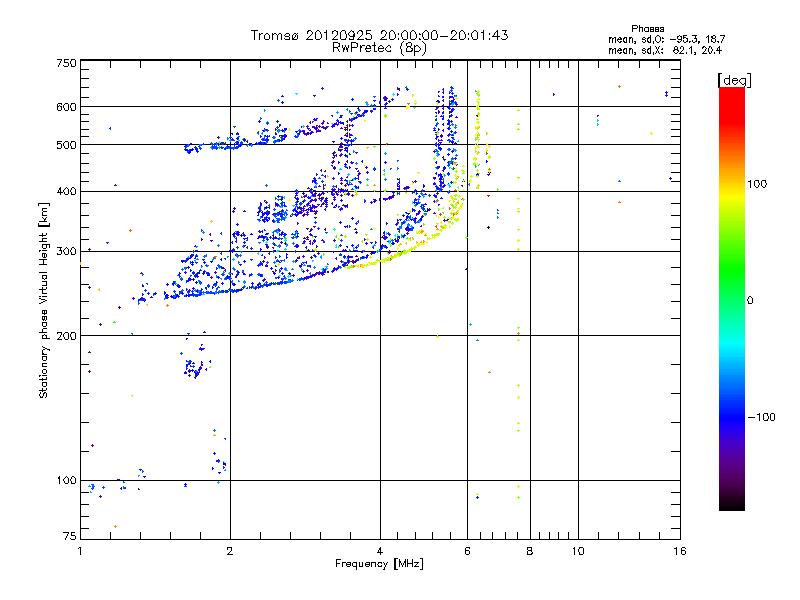The width and height of the screenshot is (800, 600).
Task: Click the x-axis '16' tick label
Action: pyautogui.click(x=680, y=551)
